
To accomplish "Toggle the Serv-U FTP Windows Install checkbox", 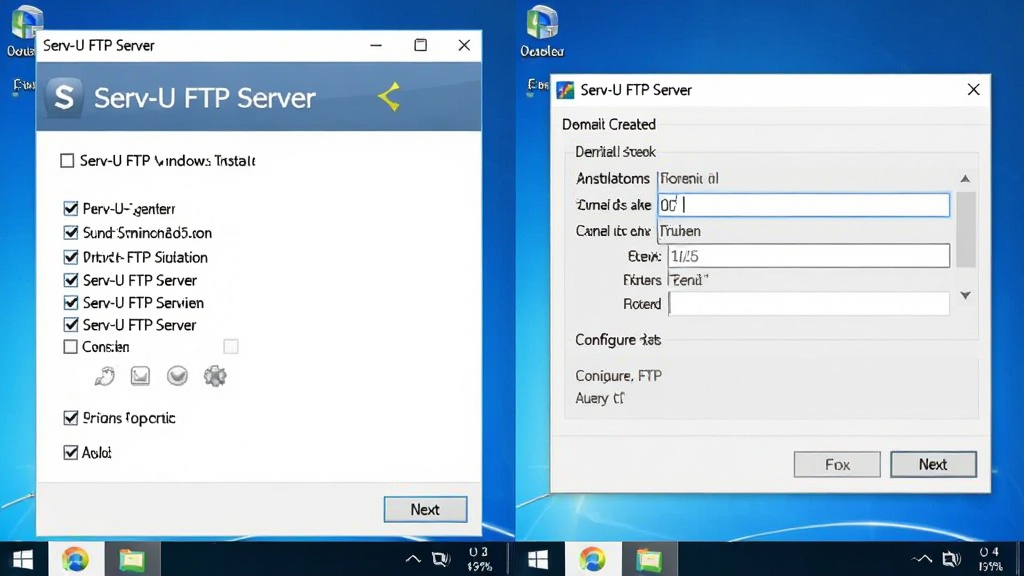I will point(67,161).
